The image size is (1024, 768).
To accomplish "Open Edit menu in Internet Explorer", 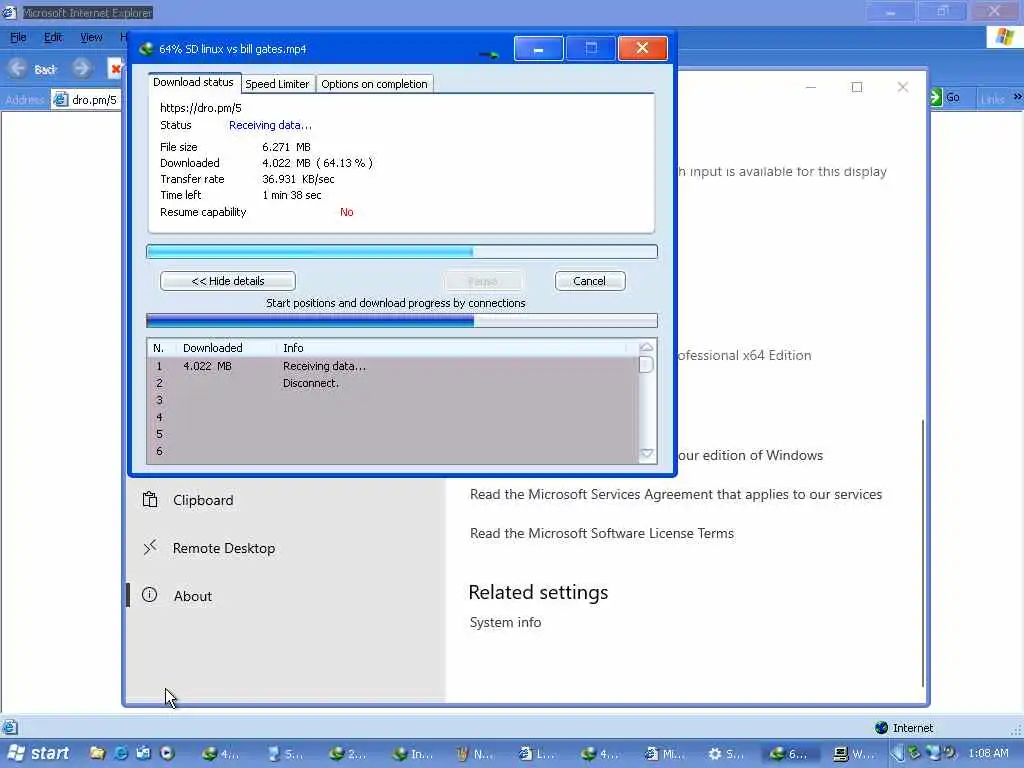I will [53, 37].
